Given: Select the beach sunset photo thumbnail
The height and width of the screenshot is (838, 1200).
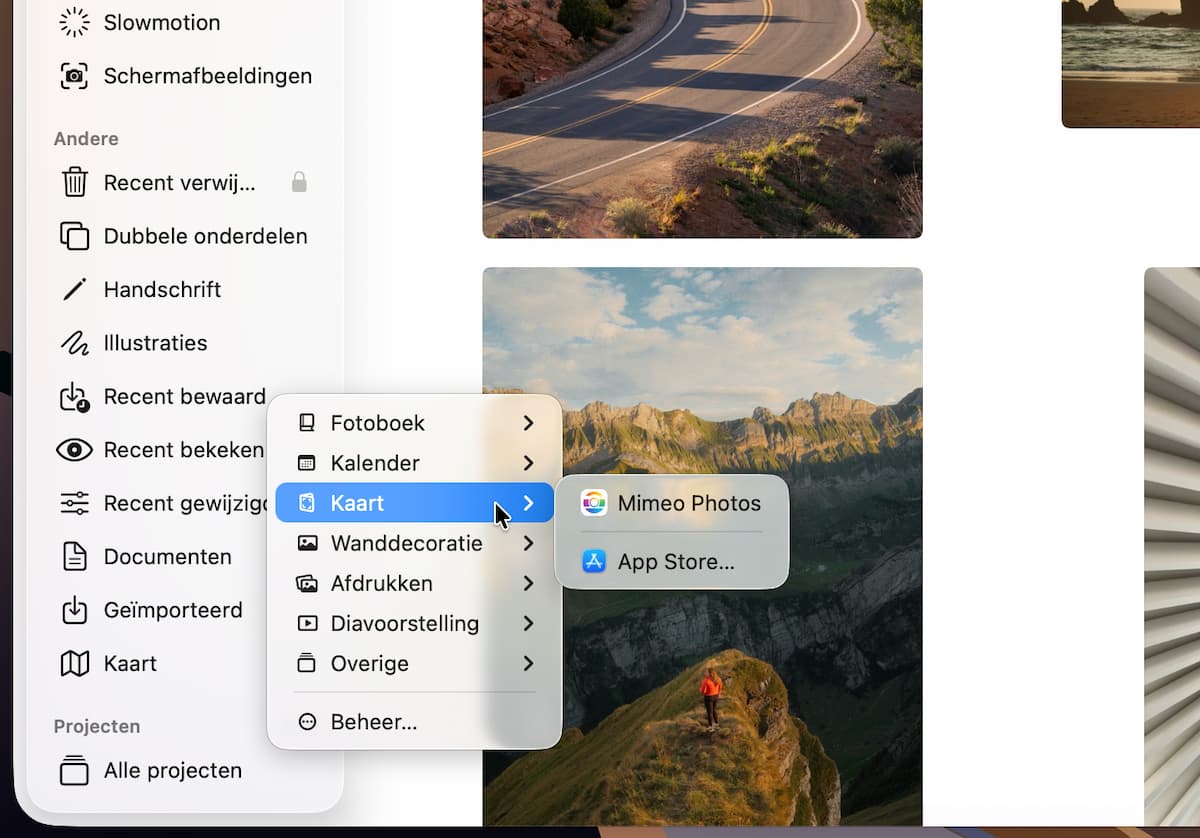Looking at the screenshot, I should (1131, 63).
